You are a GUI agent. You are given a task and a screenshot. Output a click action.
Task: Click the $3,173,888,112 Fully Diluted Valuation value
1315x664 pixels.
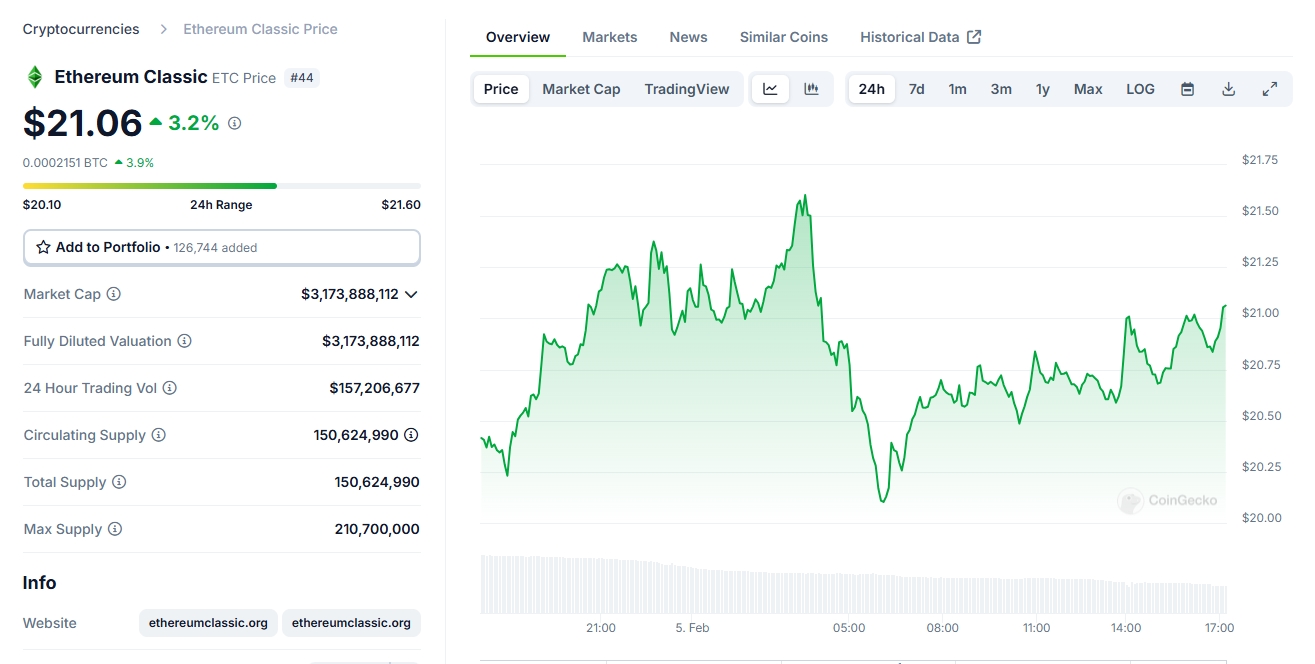371,341
